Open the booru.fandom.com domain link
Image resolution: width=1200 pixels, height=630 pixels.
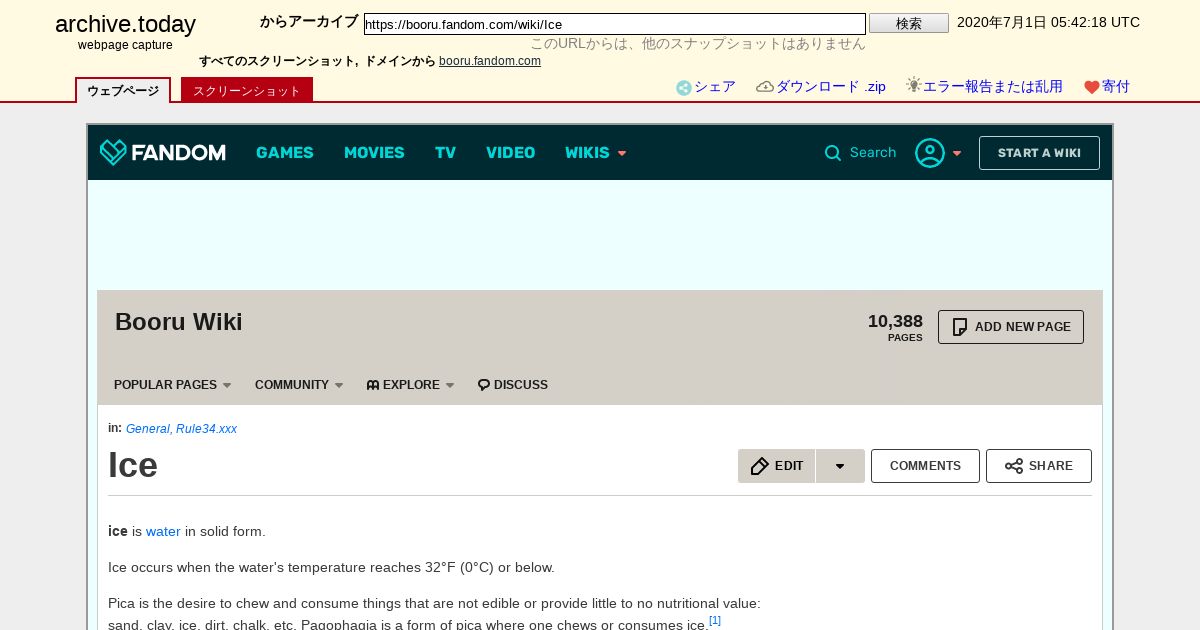click(x=490, y=61)
